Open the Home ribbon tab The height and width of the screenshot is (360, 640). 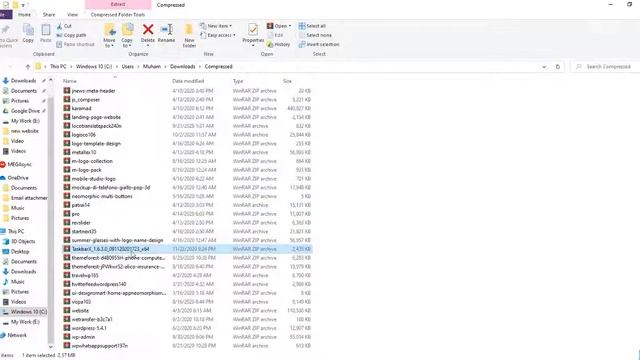tap(24, 15)
